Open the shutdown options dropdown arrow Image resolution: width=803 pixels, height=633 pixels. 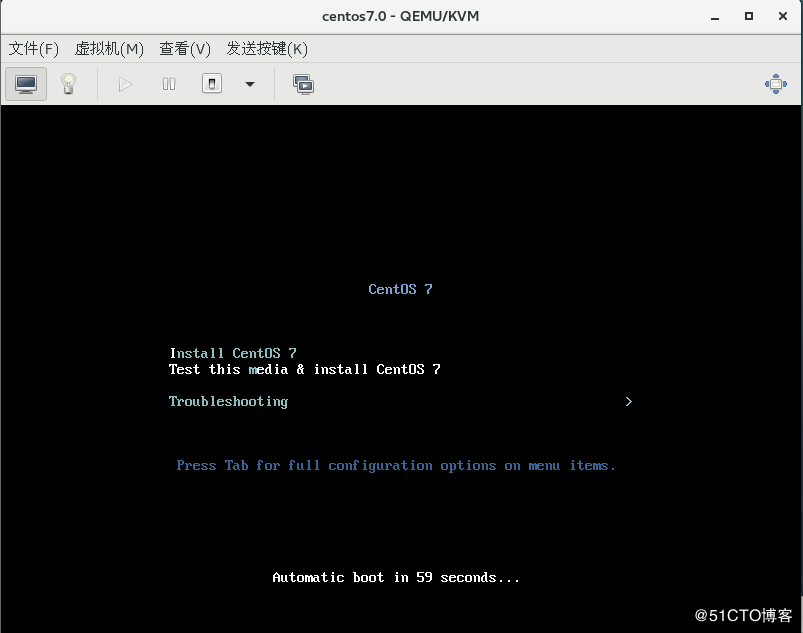(250, 84)
